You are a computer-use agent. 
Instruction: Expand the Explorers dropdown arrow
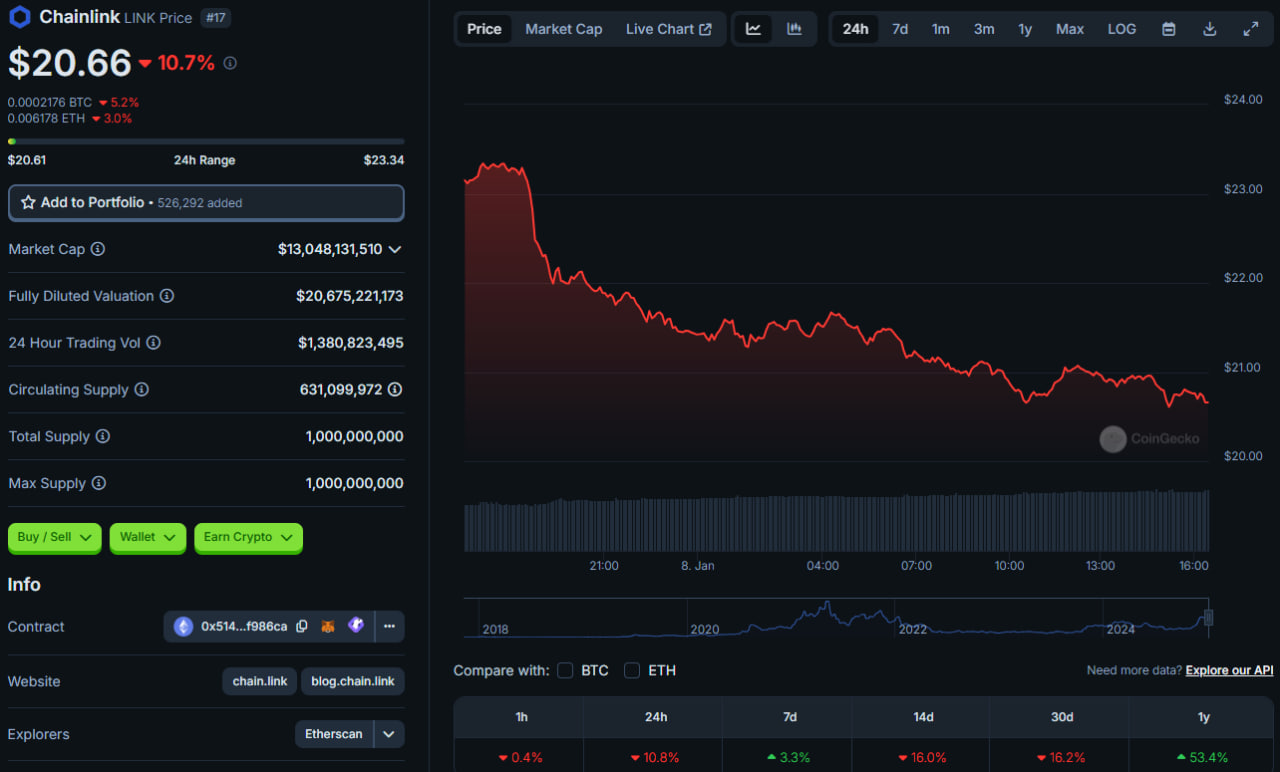[x=389, y=734]
